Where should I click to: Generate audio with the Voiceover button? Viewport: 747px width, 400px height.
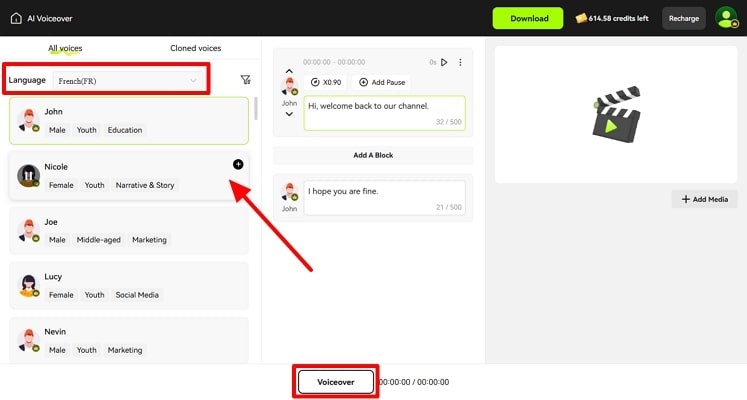[336, 382]
